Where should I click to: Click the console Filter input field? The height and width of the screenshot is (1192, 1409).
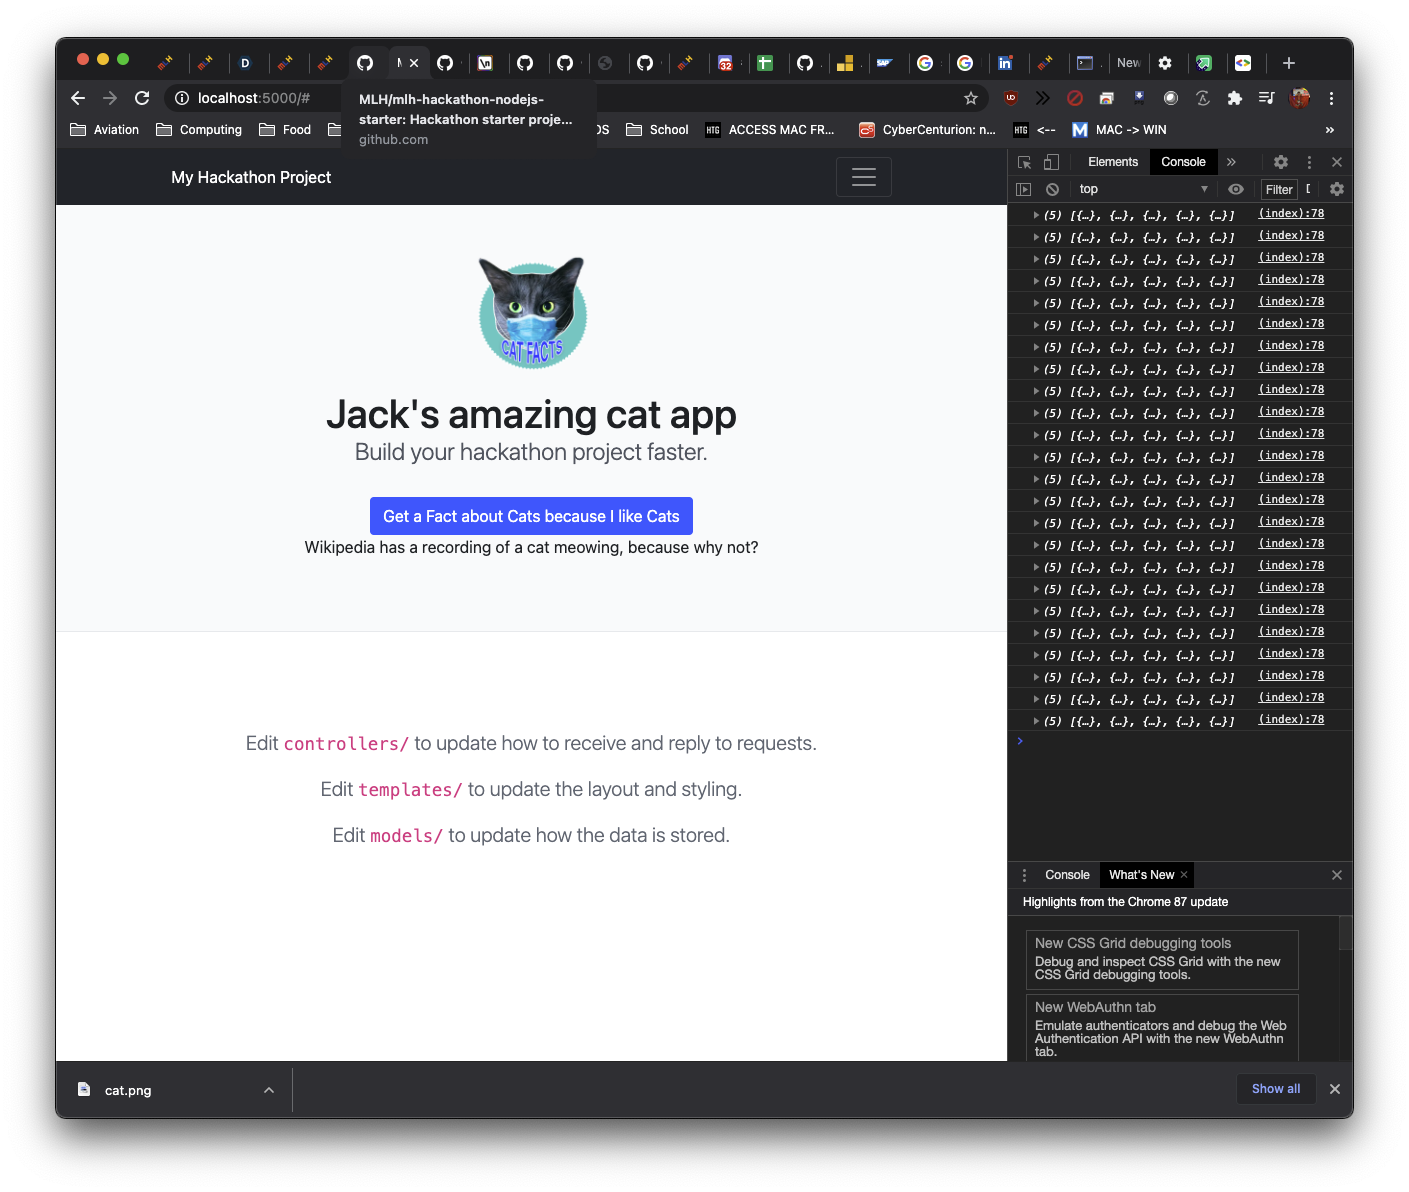[x=1279, y=189]
